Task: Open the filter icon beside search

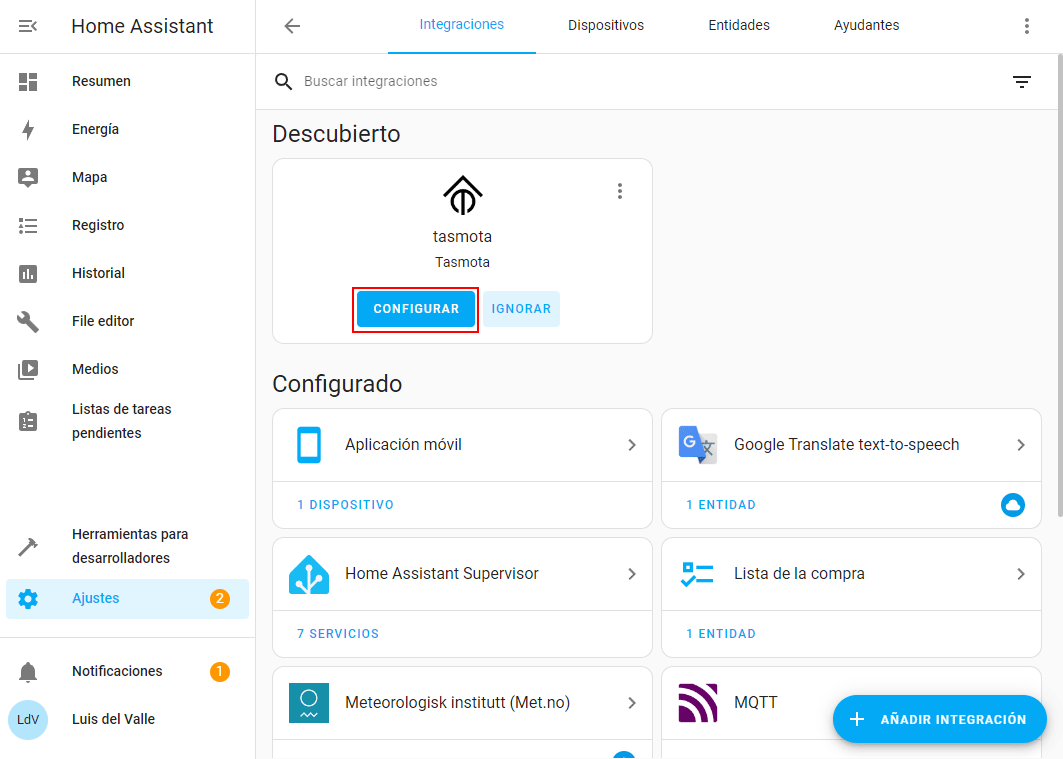Action: [1021, 82]
